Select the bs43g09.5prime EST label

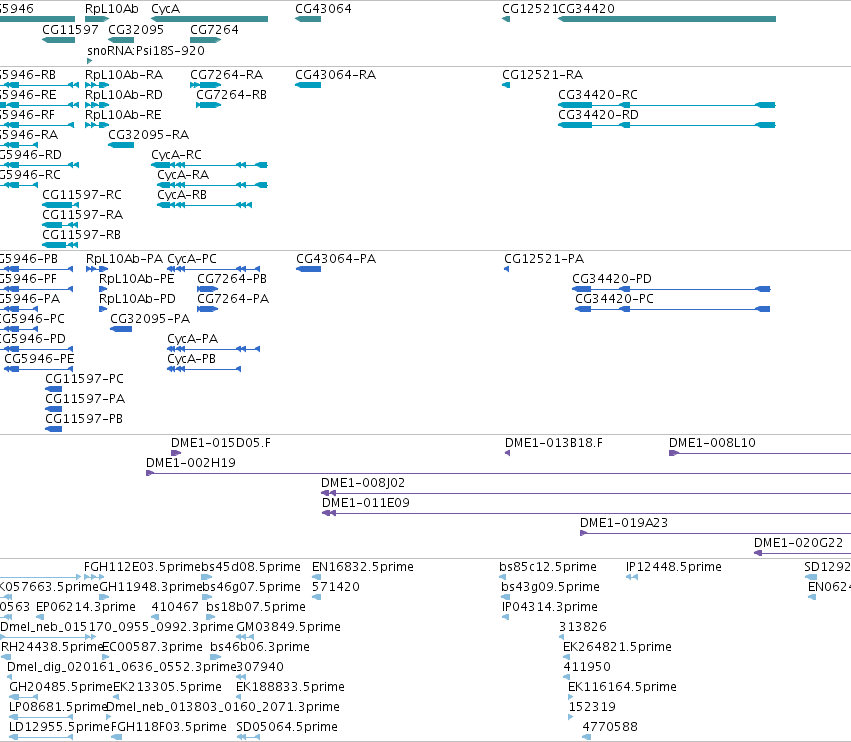pos(550,587)
